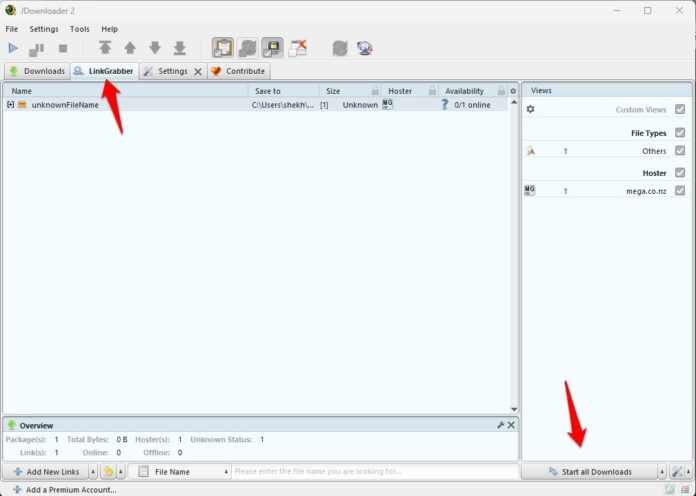The width and height of the screenshot is (696, 496).
Task: Click the file name search field
Action: tap(370, 471)
